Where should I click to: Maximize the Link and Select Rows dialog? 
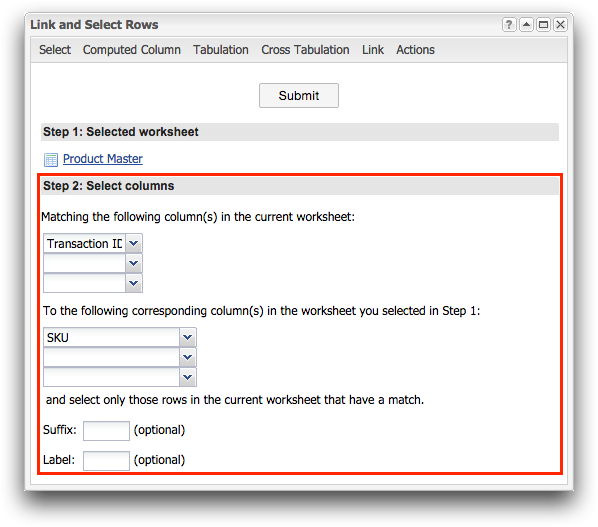point(543,25)
